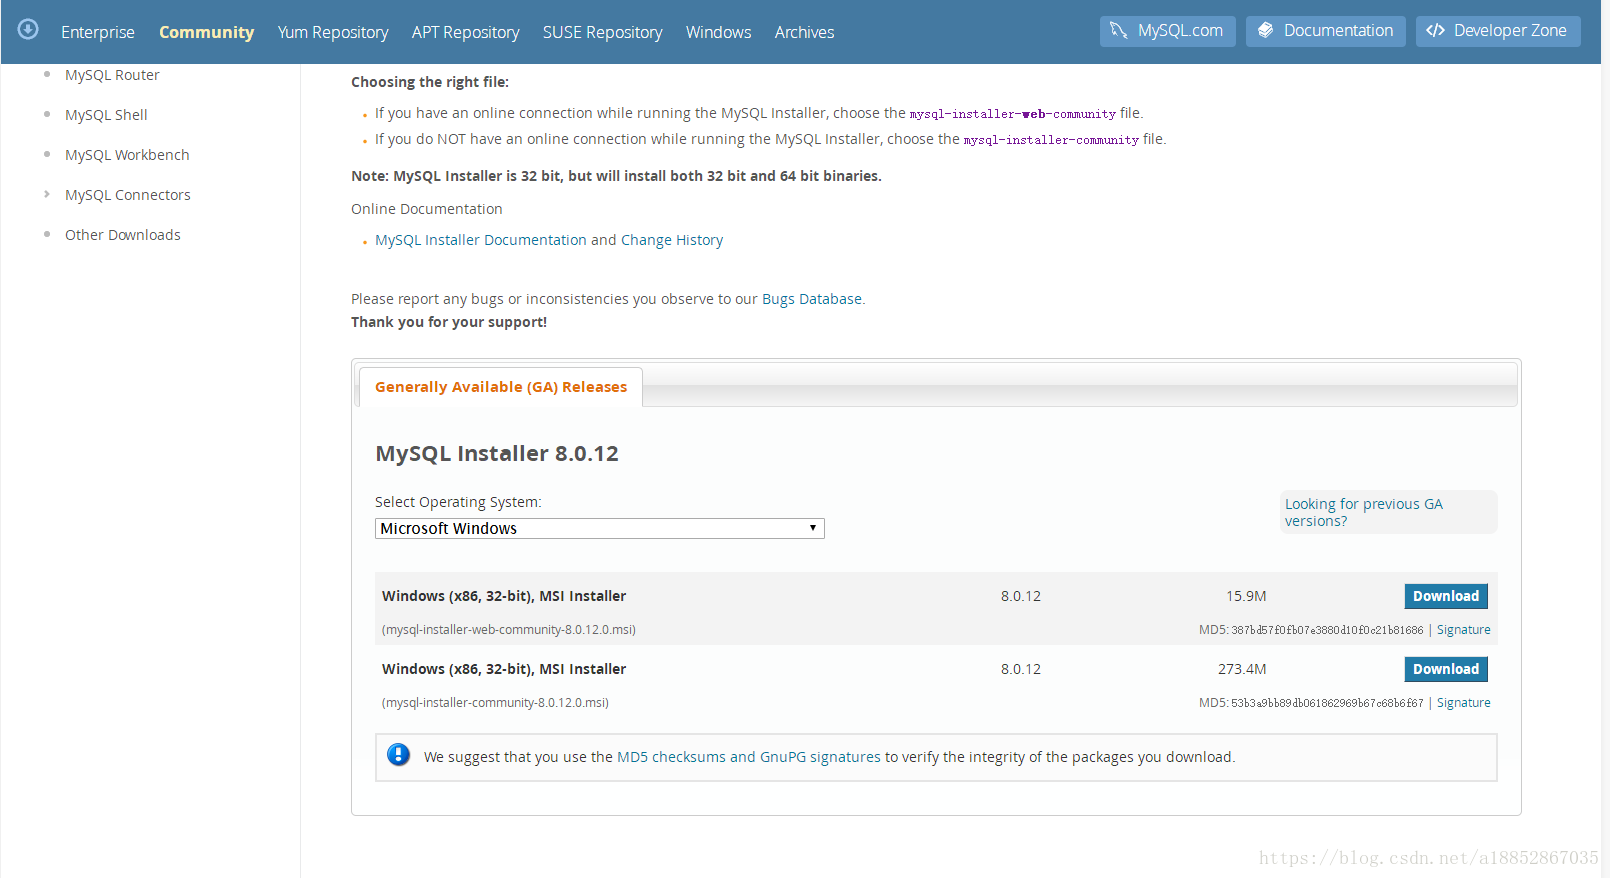
Task: Open the Bugs Database link
Action: 812,299
